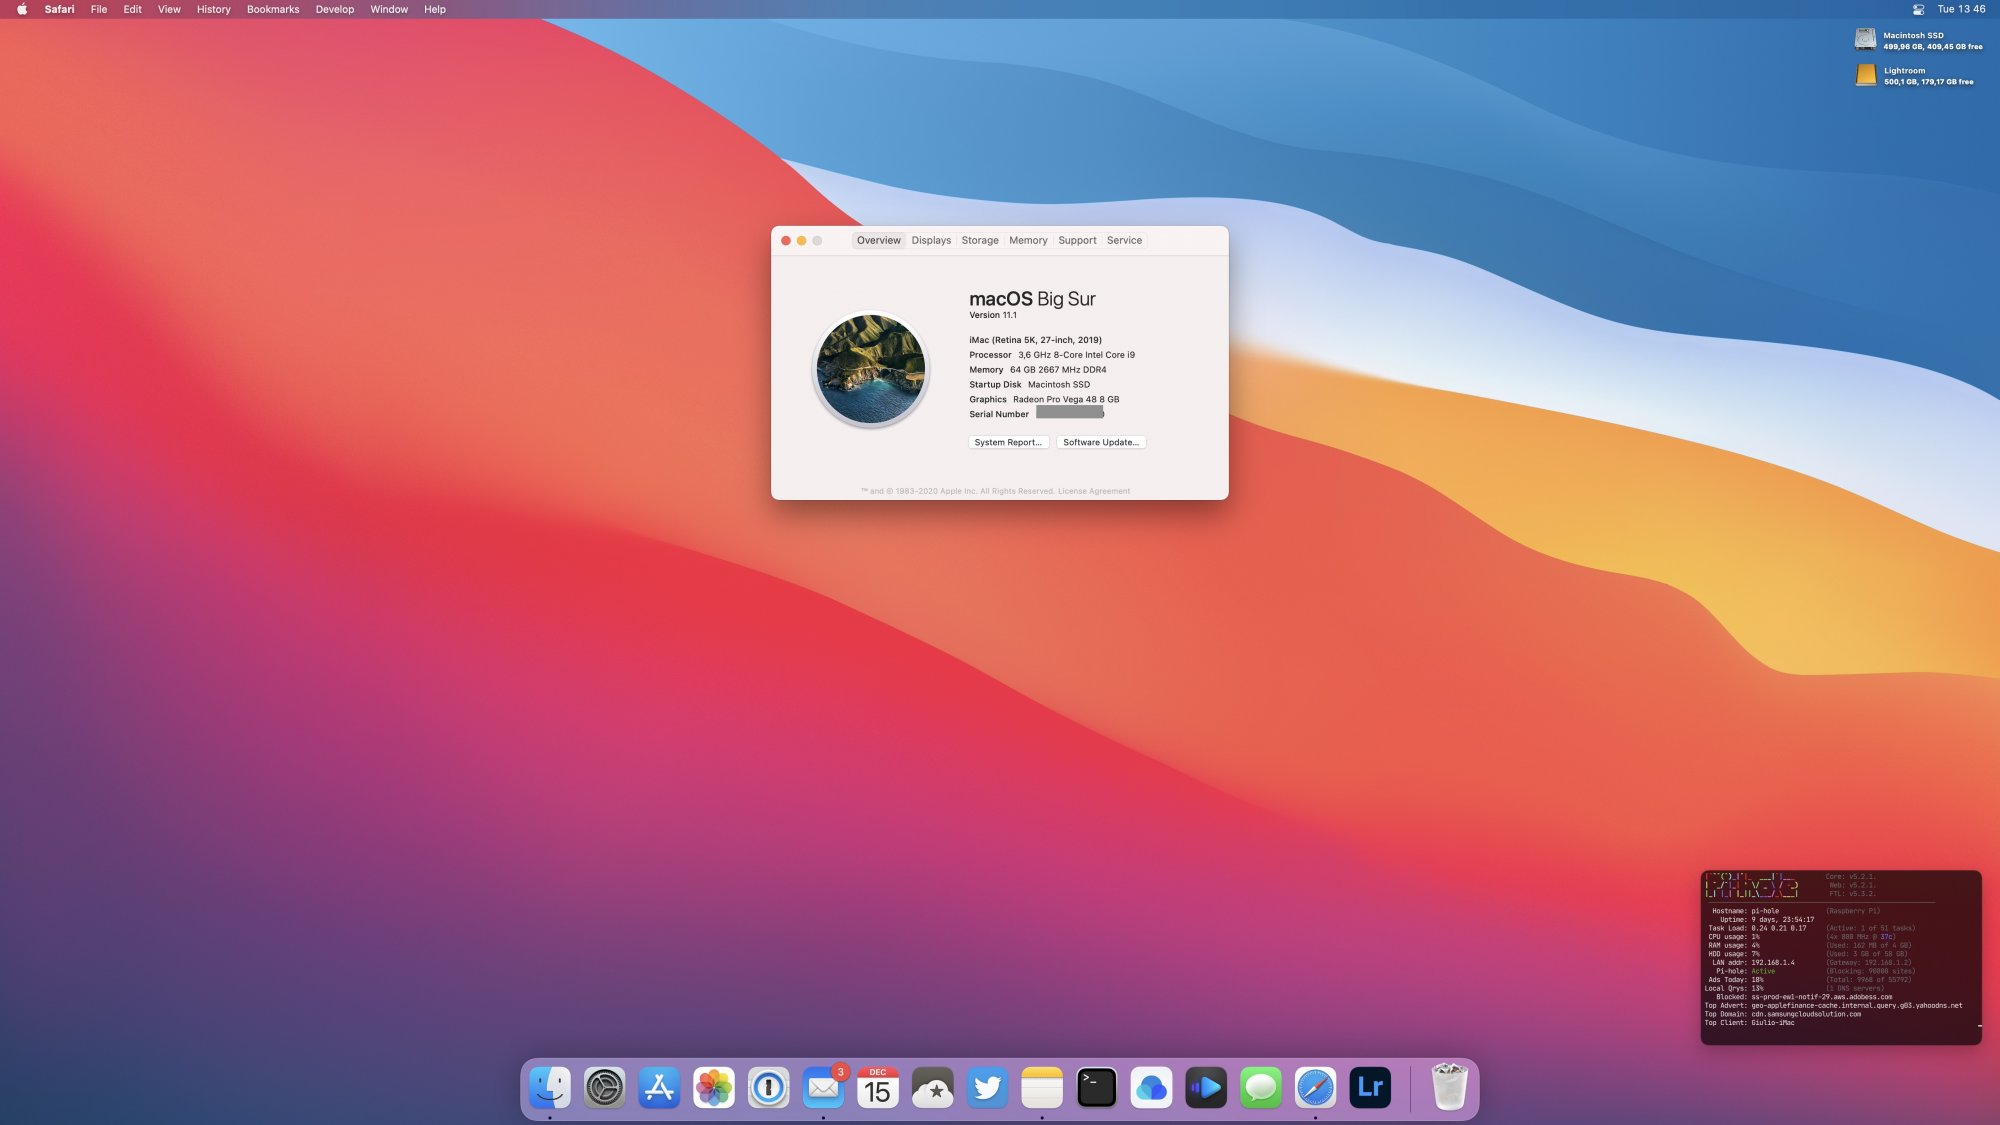
Task: Click the Tue 13 46 clock
Action: (x=1961, y=9)
